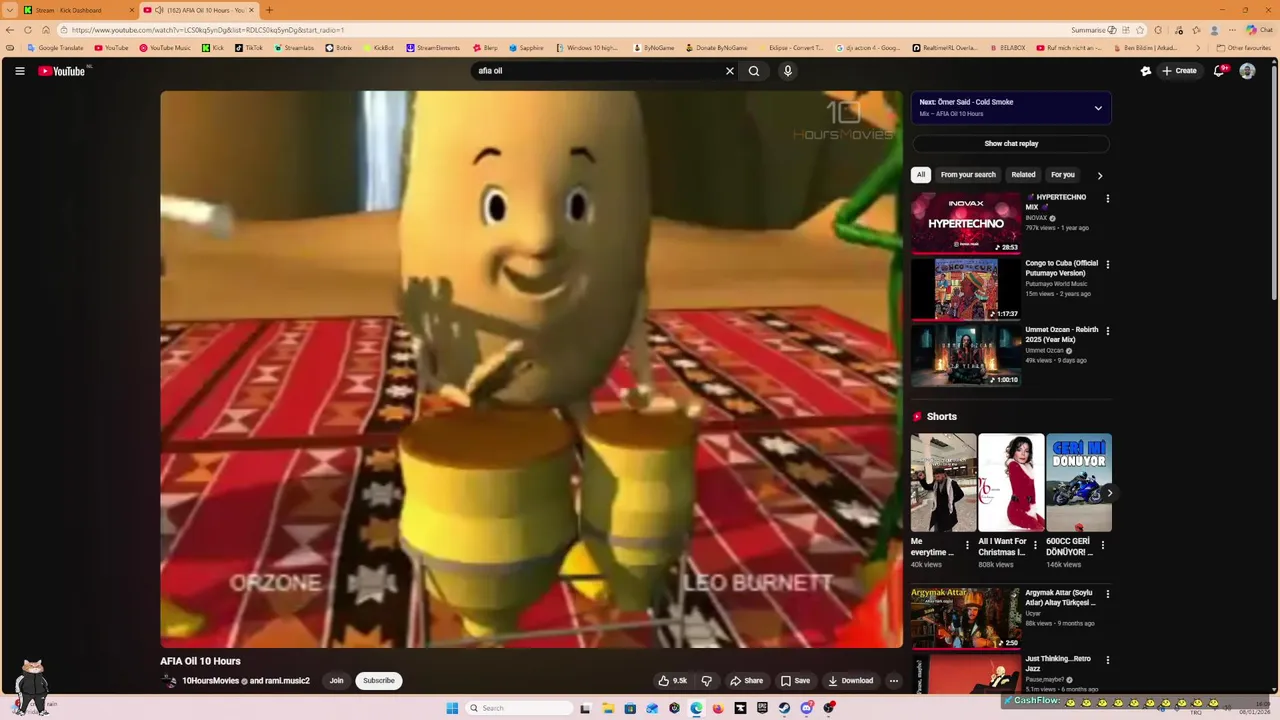Open options for 'All I Want For Christmas' short
The height and width of the screenshot is (720, 1280).
tap(1035, 545)
